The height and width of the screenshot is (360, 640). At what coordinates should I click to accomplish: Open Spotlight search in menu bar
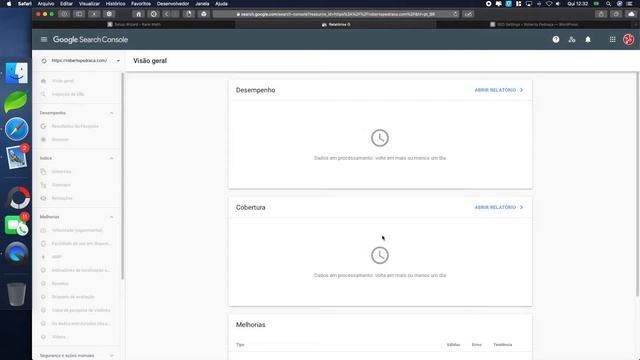[609, 4]
